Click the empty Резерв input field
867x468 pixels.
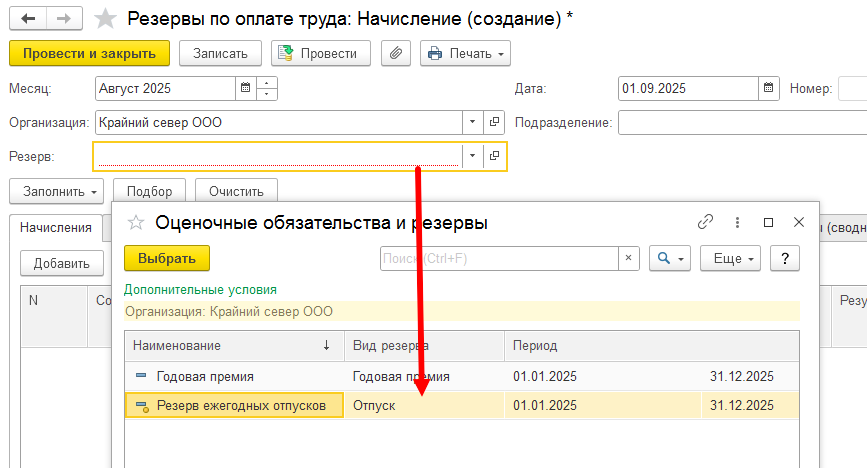tap(278, 157)
